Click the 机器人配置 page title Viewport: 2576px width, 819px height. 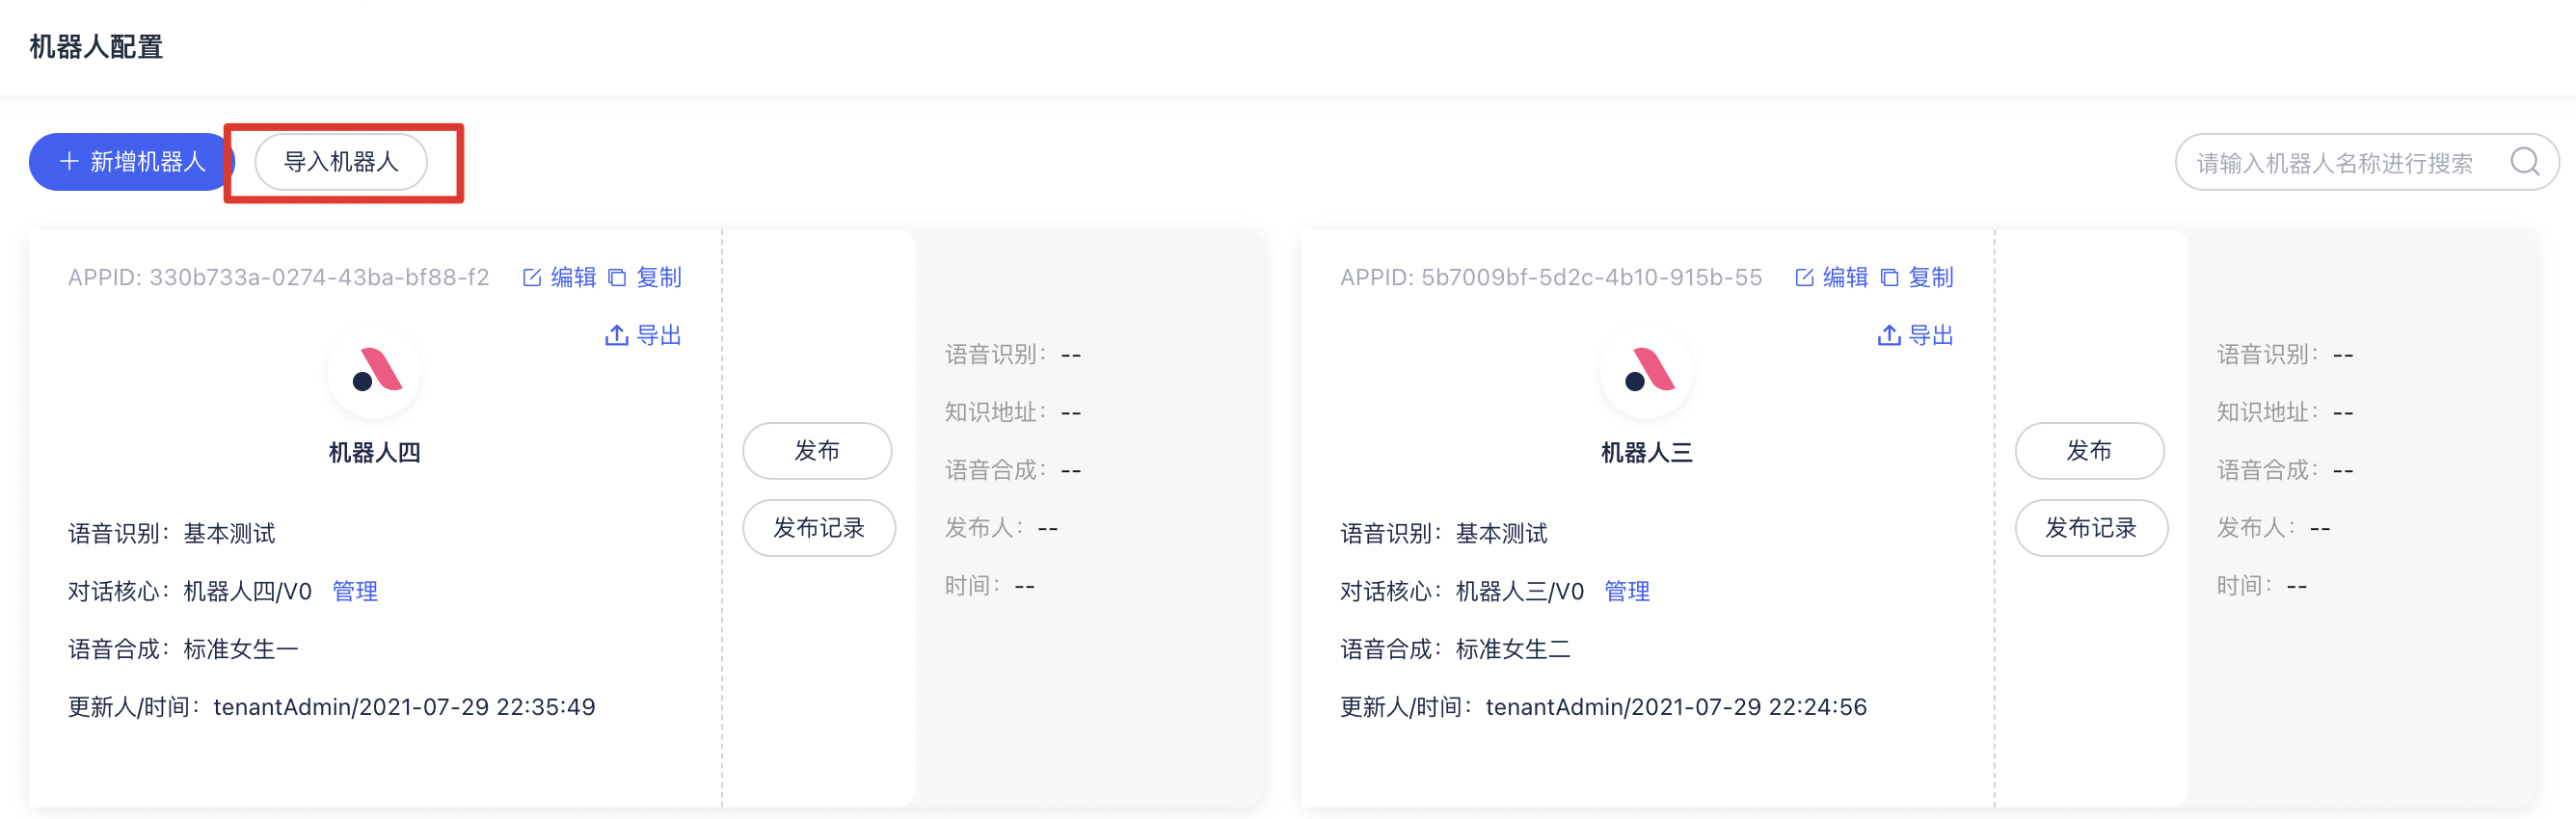(x=96, y=47)
